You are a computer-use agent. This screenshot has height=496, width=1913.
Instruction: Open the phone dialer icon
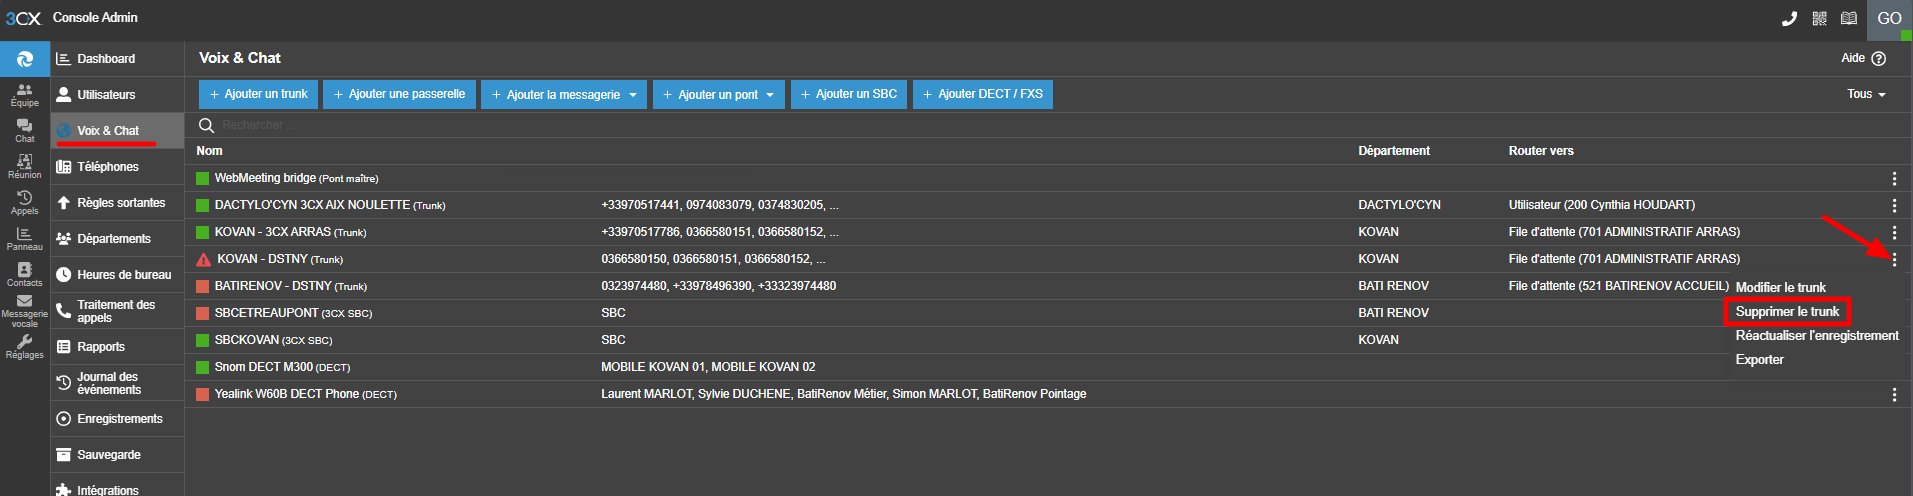1789,18
